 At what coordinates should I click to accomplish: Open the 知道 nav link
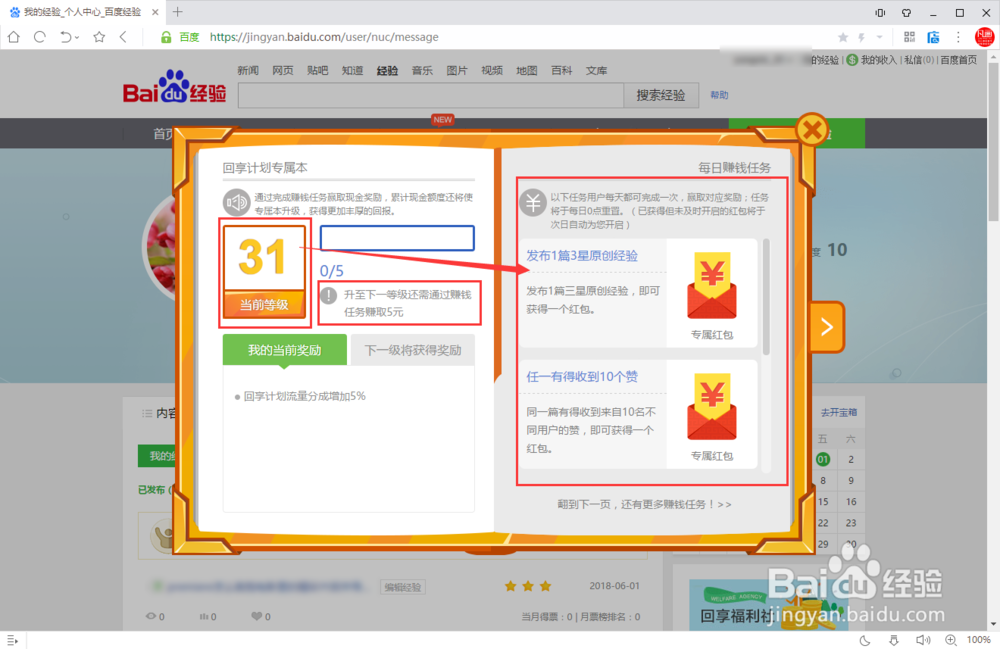[352, 70]
